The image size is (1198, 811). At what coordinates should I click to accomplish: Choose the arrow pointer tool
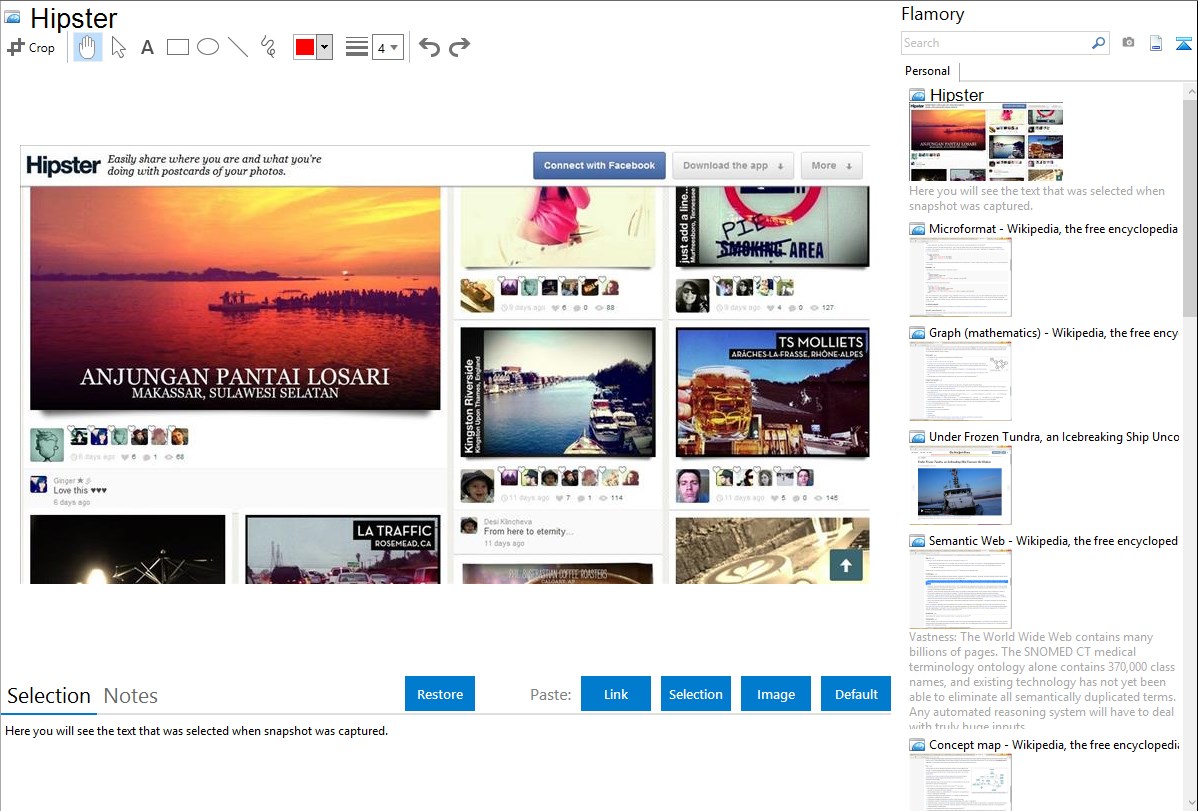[x=118, y=47]
